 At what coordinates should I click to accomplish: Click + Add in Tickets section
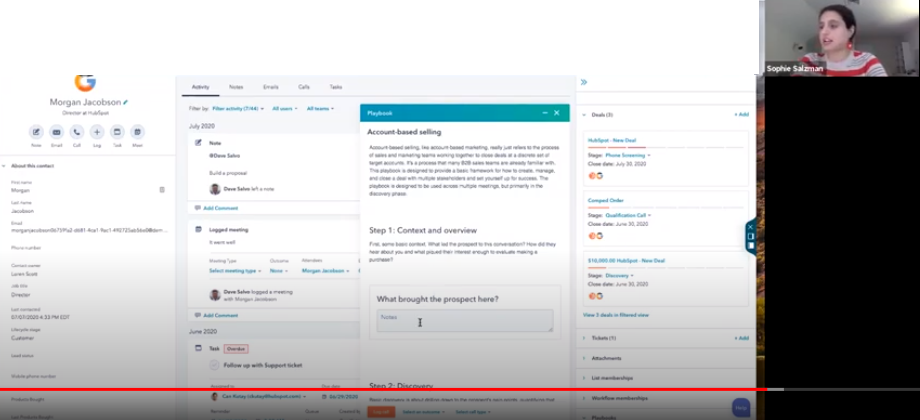click(742, 338)
